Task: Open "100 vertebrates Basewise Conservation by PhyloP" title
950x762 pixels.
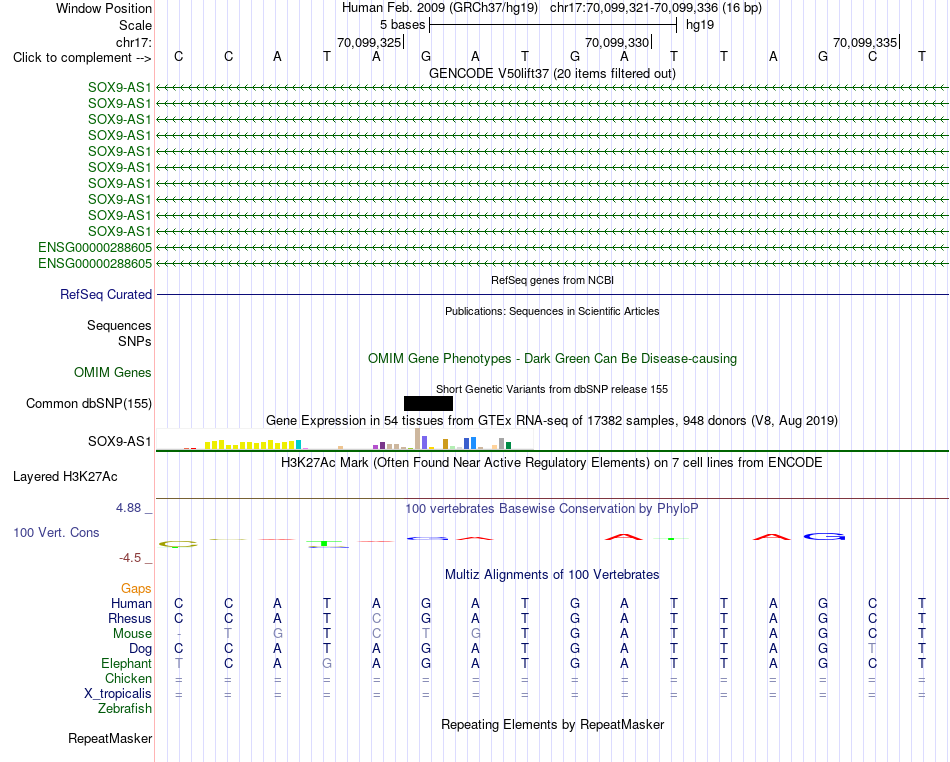Action: tap(552, 509)
